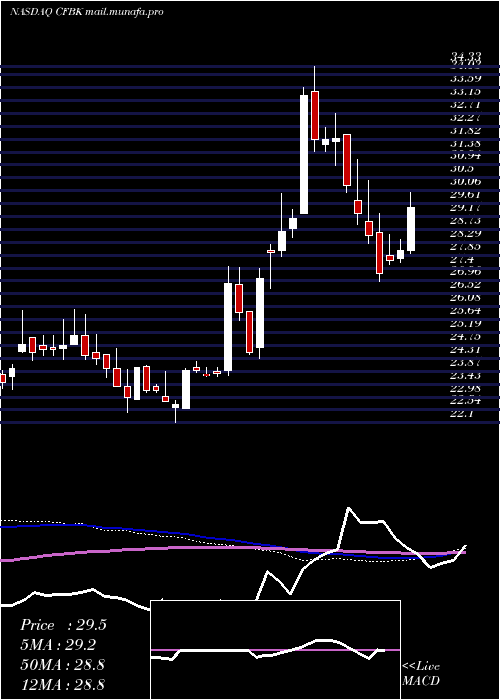Click the NASDAQ CFBK chart title text
Viewport: 500px width, 700px height.
pyautogui.click(x=86, y=12)
